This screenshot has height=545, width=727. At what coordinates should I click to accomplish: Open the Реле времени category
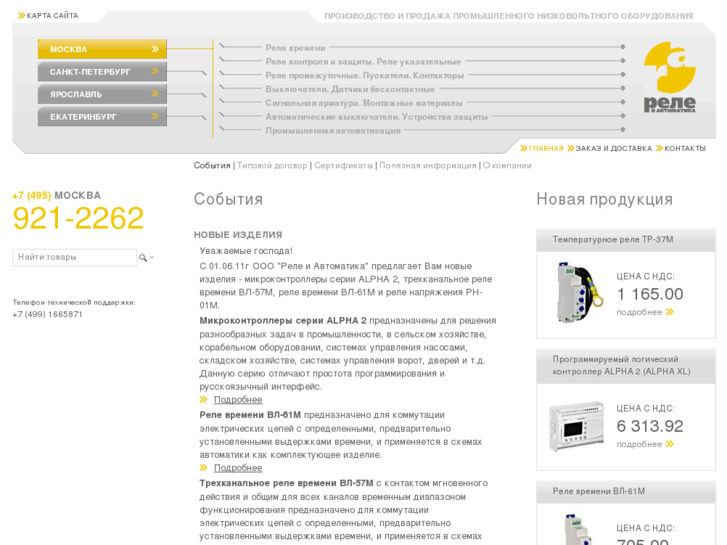point(295,48)
